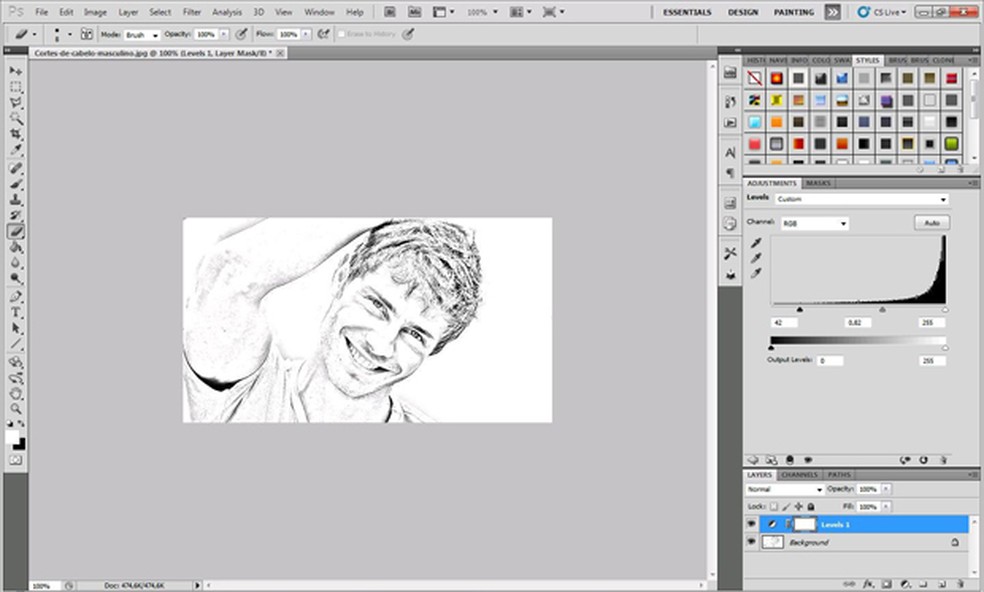Open the layer blend mode Normal dropdown
Image resolution: width=984 pixels, height=592 pixels.
(785, 490)
